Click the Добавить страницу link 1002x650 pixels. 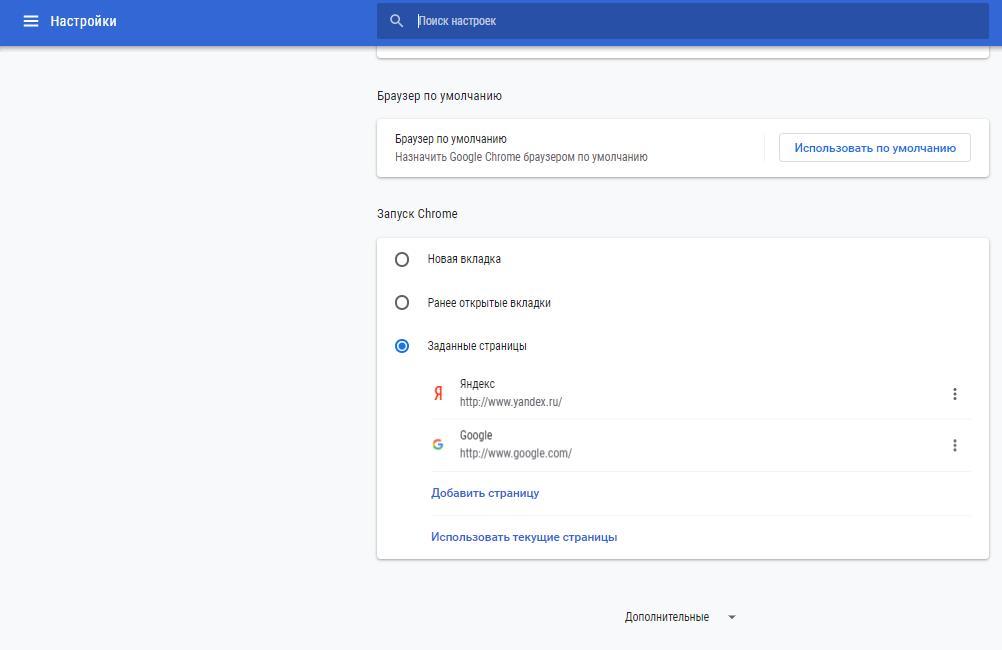(x=485, y=493)
